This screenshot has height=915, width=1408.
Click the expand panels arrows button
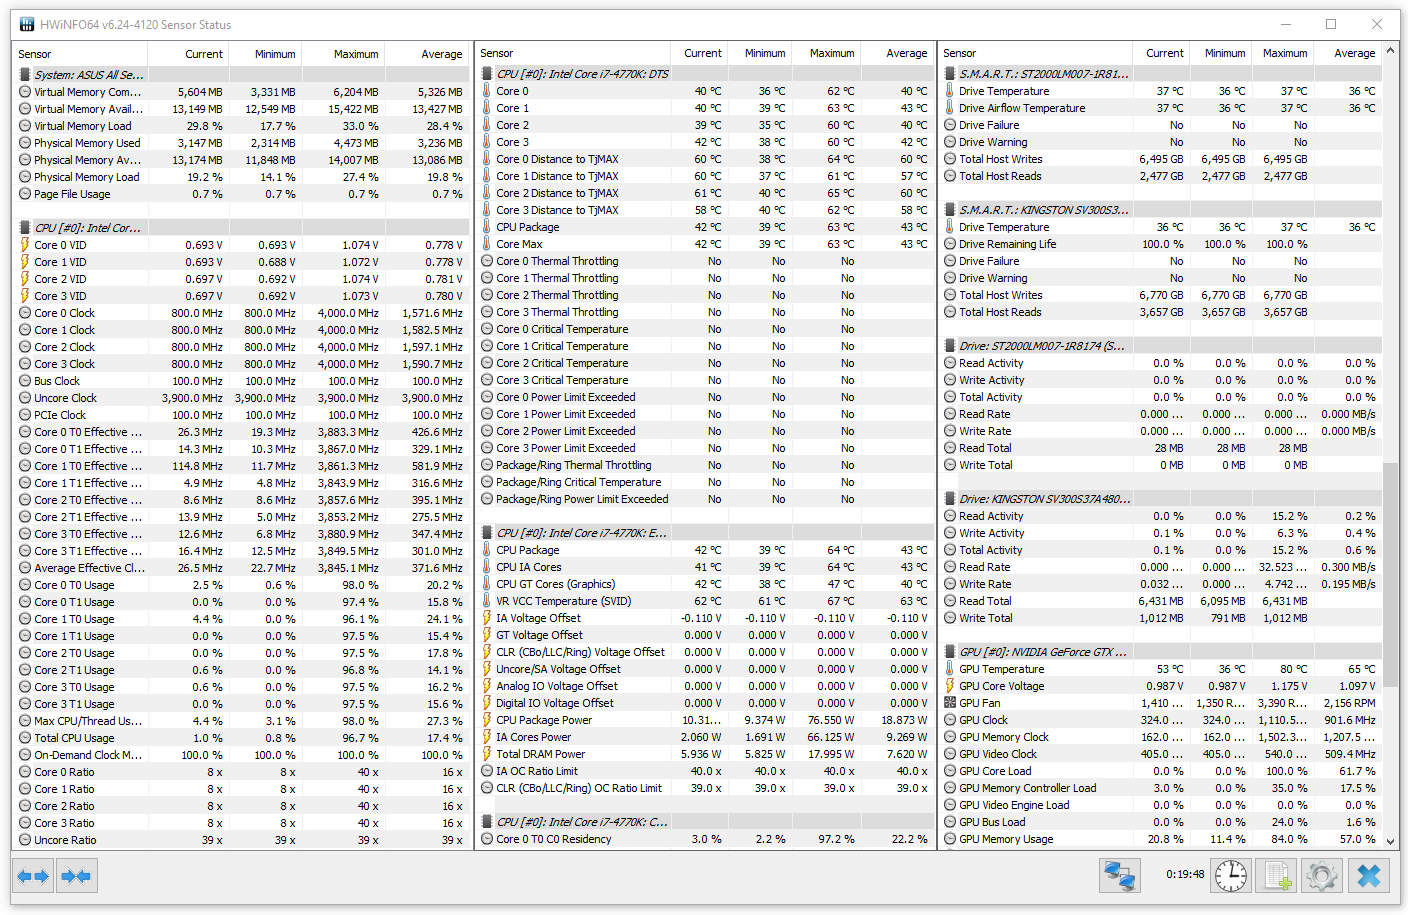point(33,877)
